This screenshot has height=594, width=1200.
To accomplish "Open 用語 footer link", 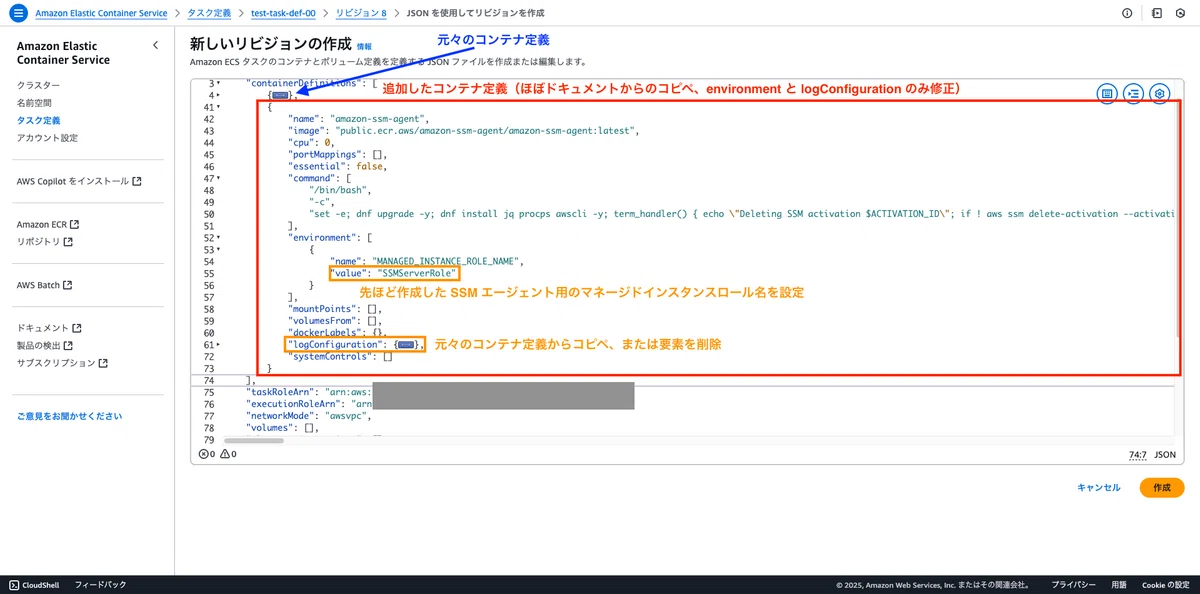I will 1119,584.
